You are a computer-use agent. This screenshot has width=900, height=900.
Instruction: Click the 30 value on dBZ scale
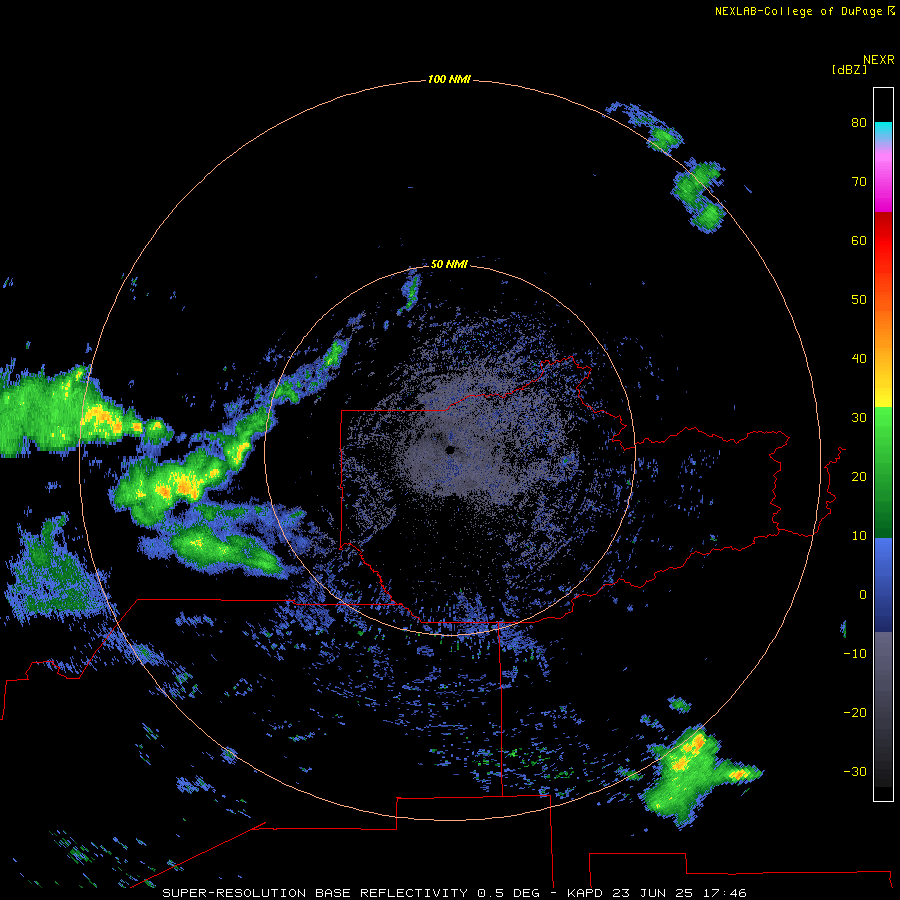tap(859, 418)
